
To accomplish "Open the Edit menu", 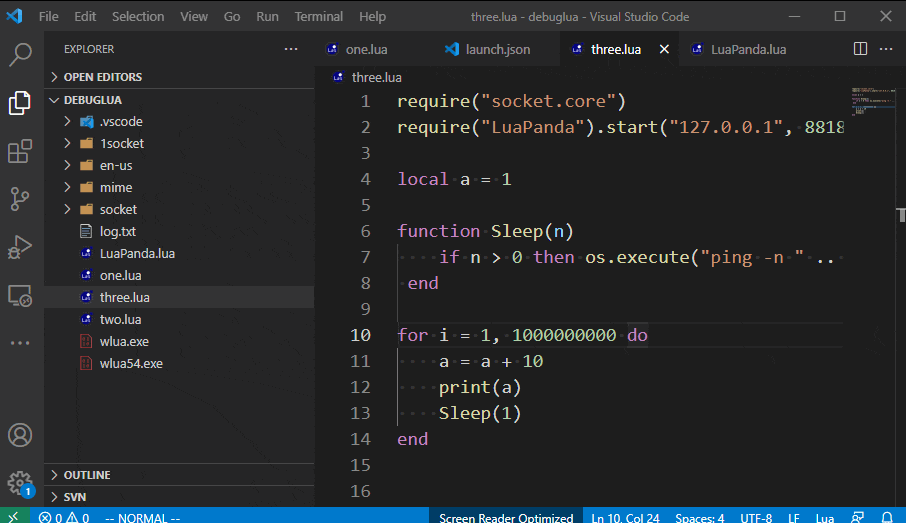I will pyautogui.click(x=85, y=16).
